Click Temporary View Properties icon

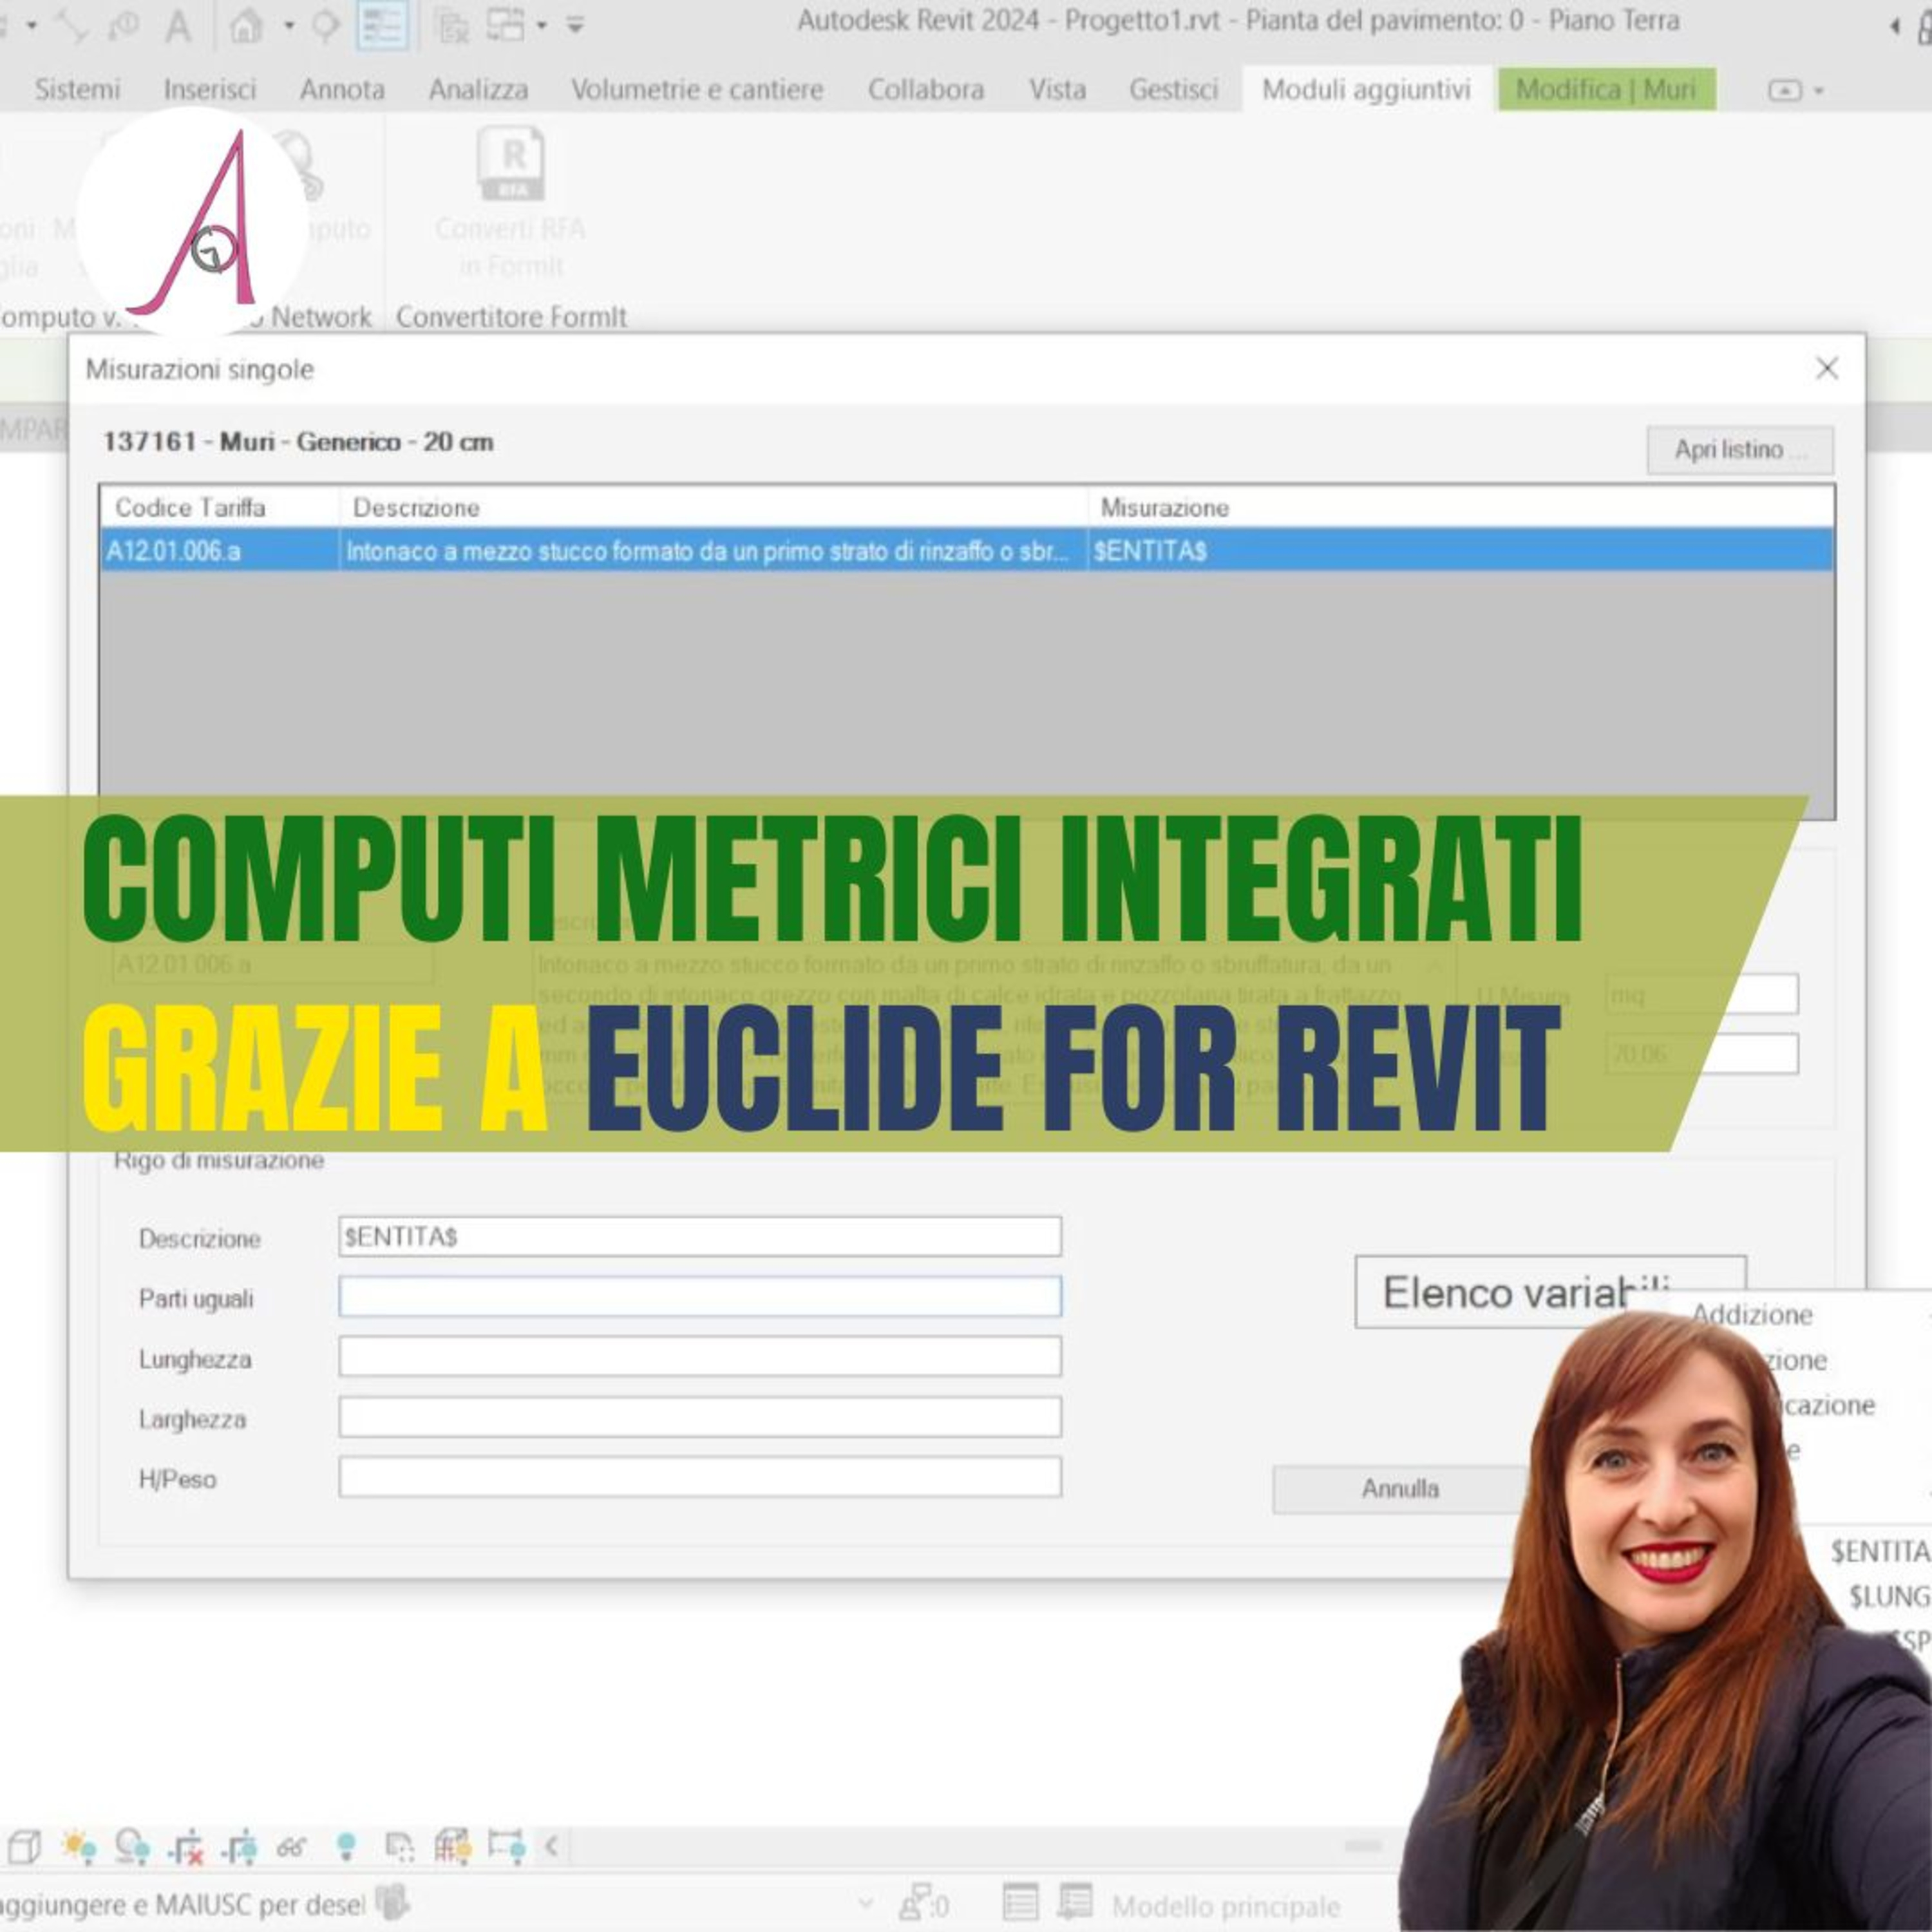pyautogui.click(x=399, y=1846)
